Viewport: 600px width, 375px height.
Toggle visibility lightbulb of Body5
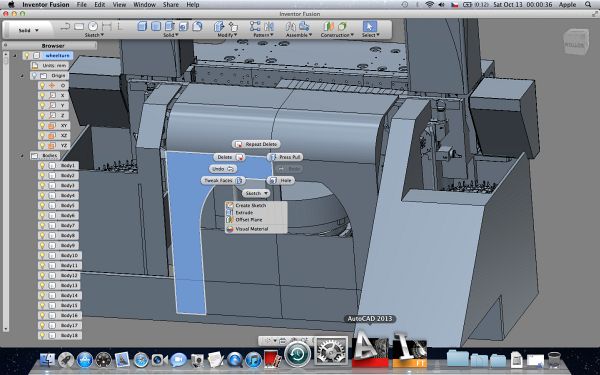(42, 205)
